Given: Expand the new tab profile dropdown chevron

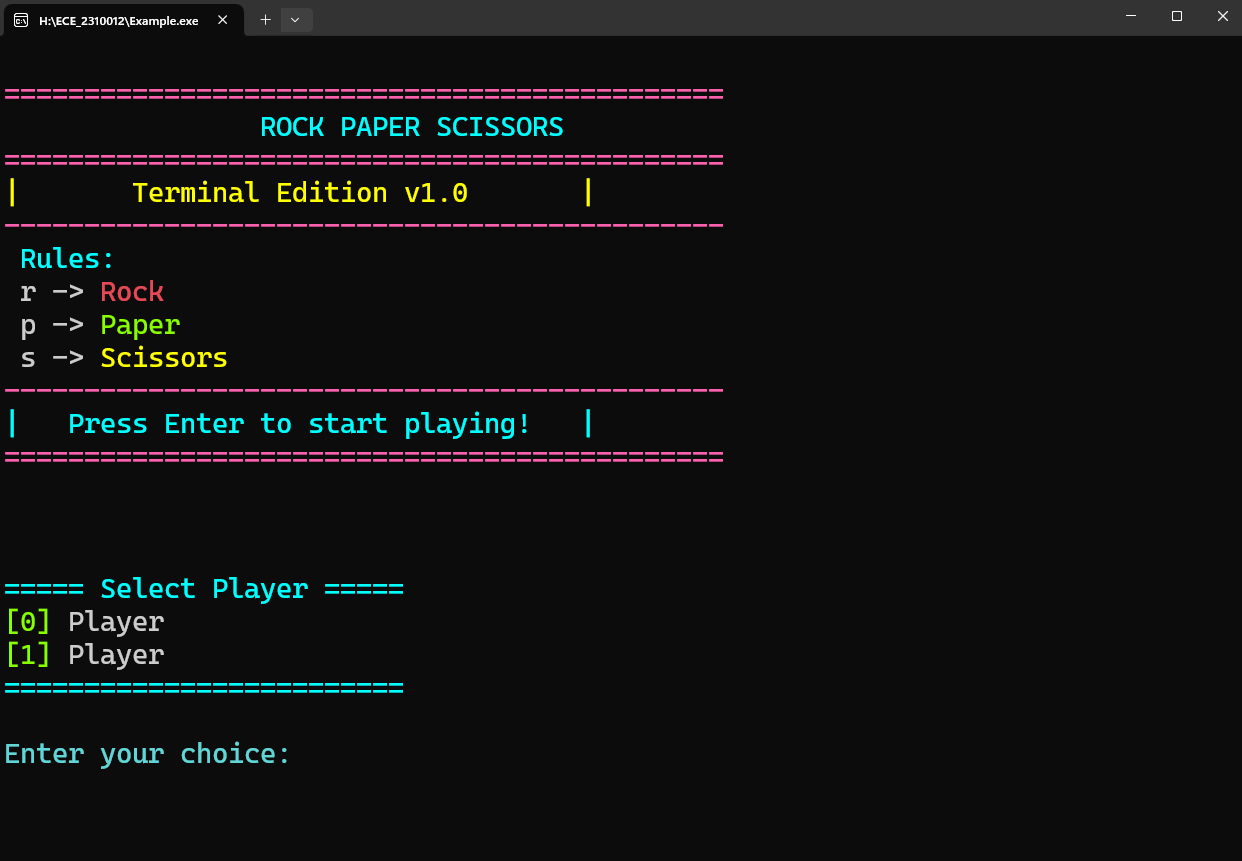Looking at the screenshot, I should [295, 19].
